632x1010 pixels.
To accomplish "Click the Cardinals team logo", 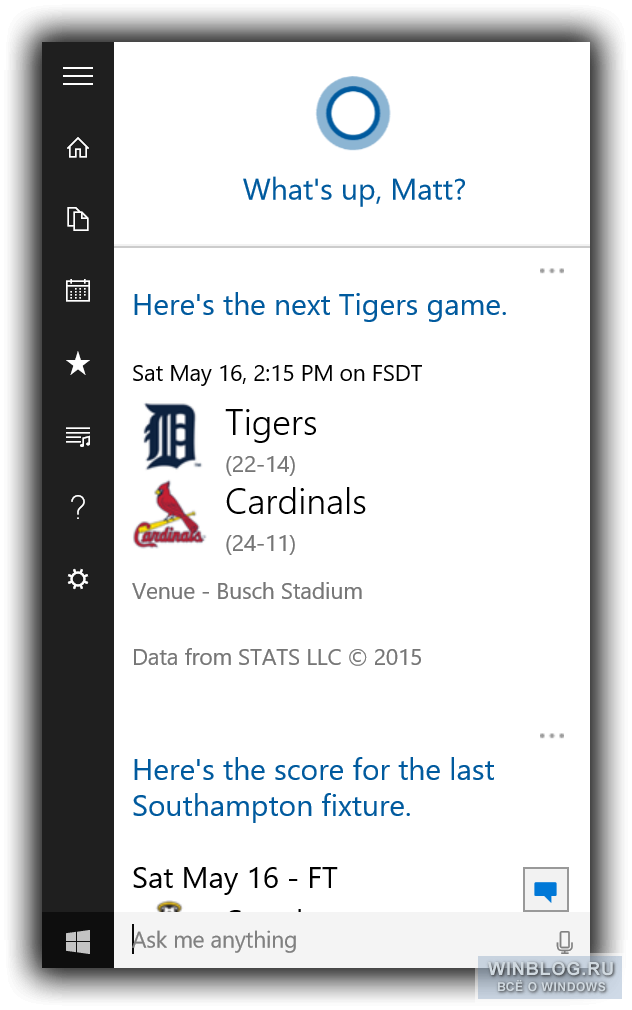I will [x=169, y=515].
